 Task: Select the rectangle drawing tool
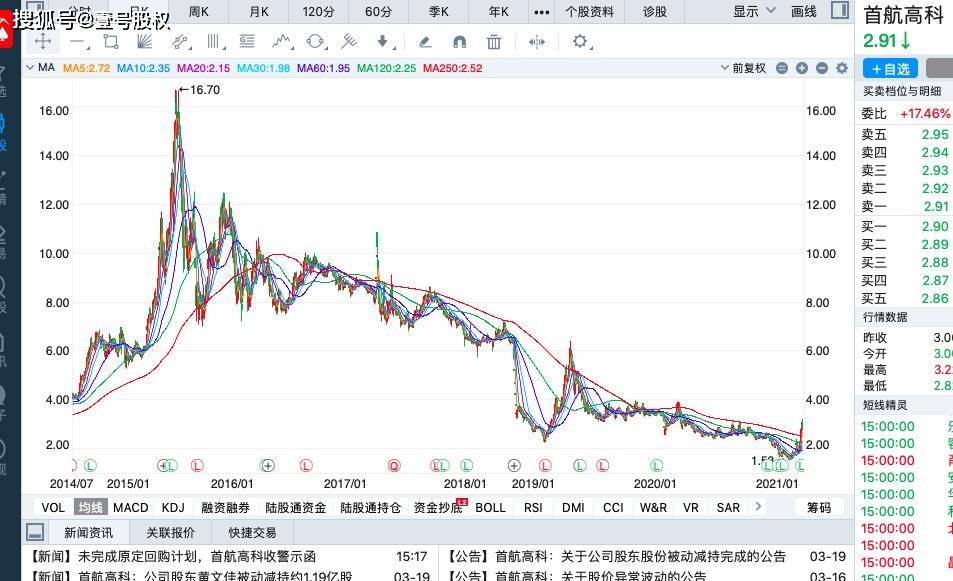pyautogui.click(x=110, y=42)
